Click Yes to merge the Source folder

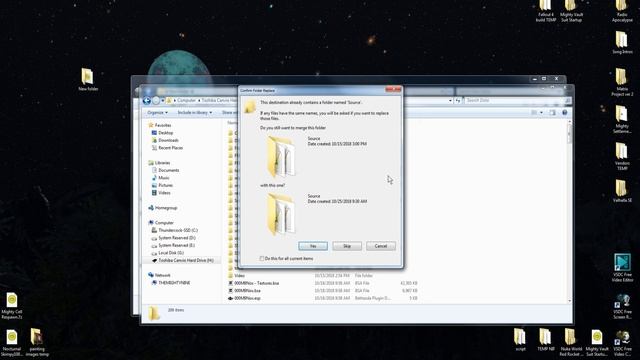[313, 246]
